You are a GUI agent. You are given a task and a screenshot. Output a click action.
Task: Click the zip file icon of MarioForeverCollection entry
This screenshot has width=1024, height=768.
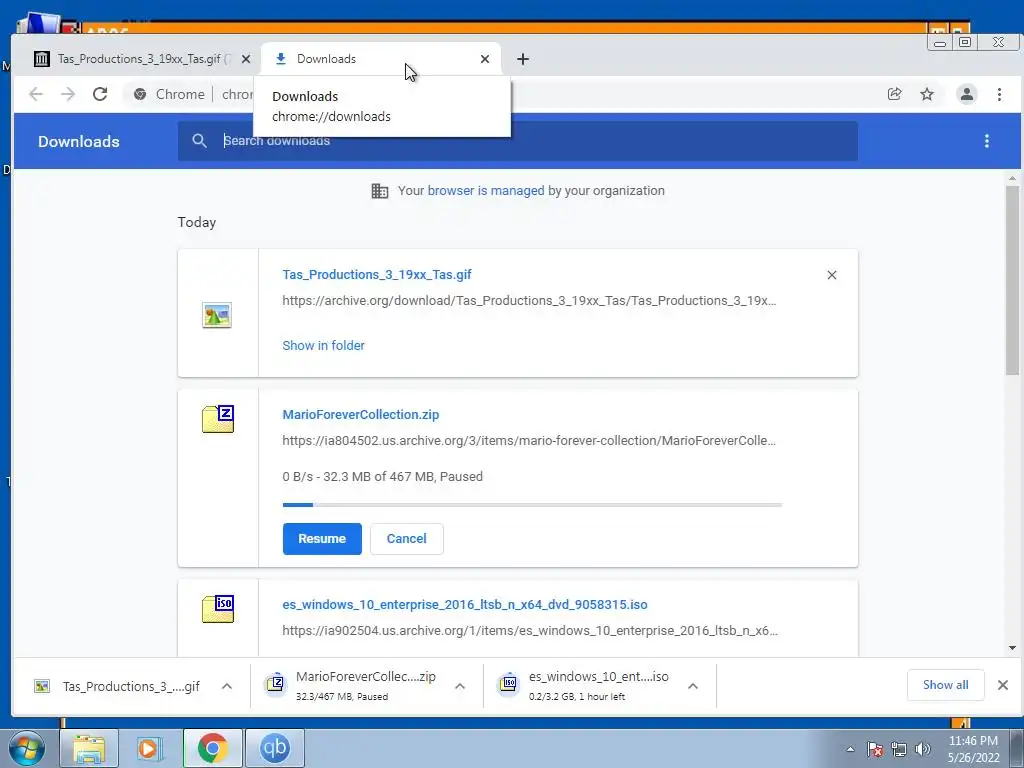click(x=218, y=419)
